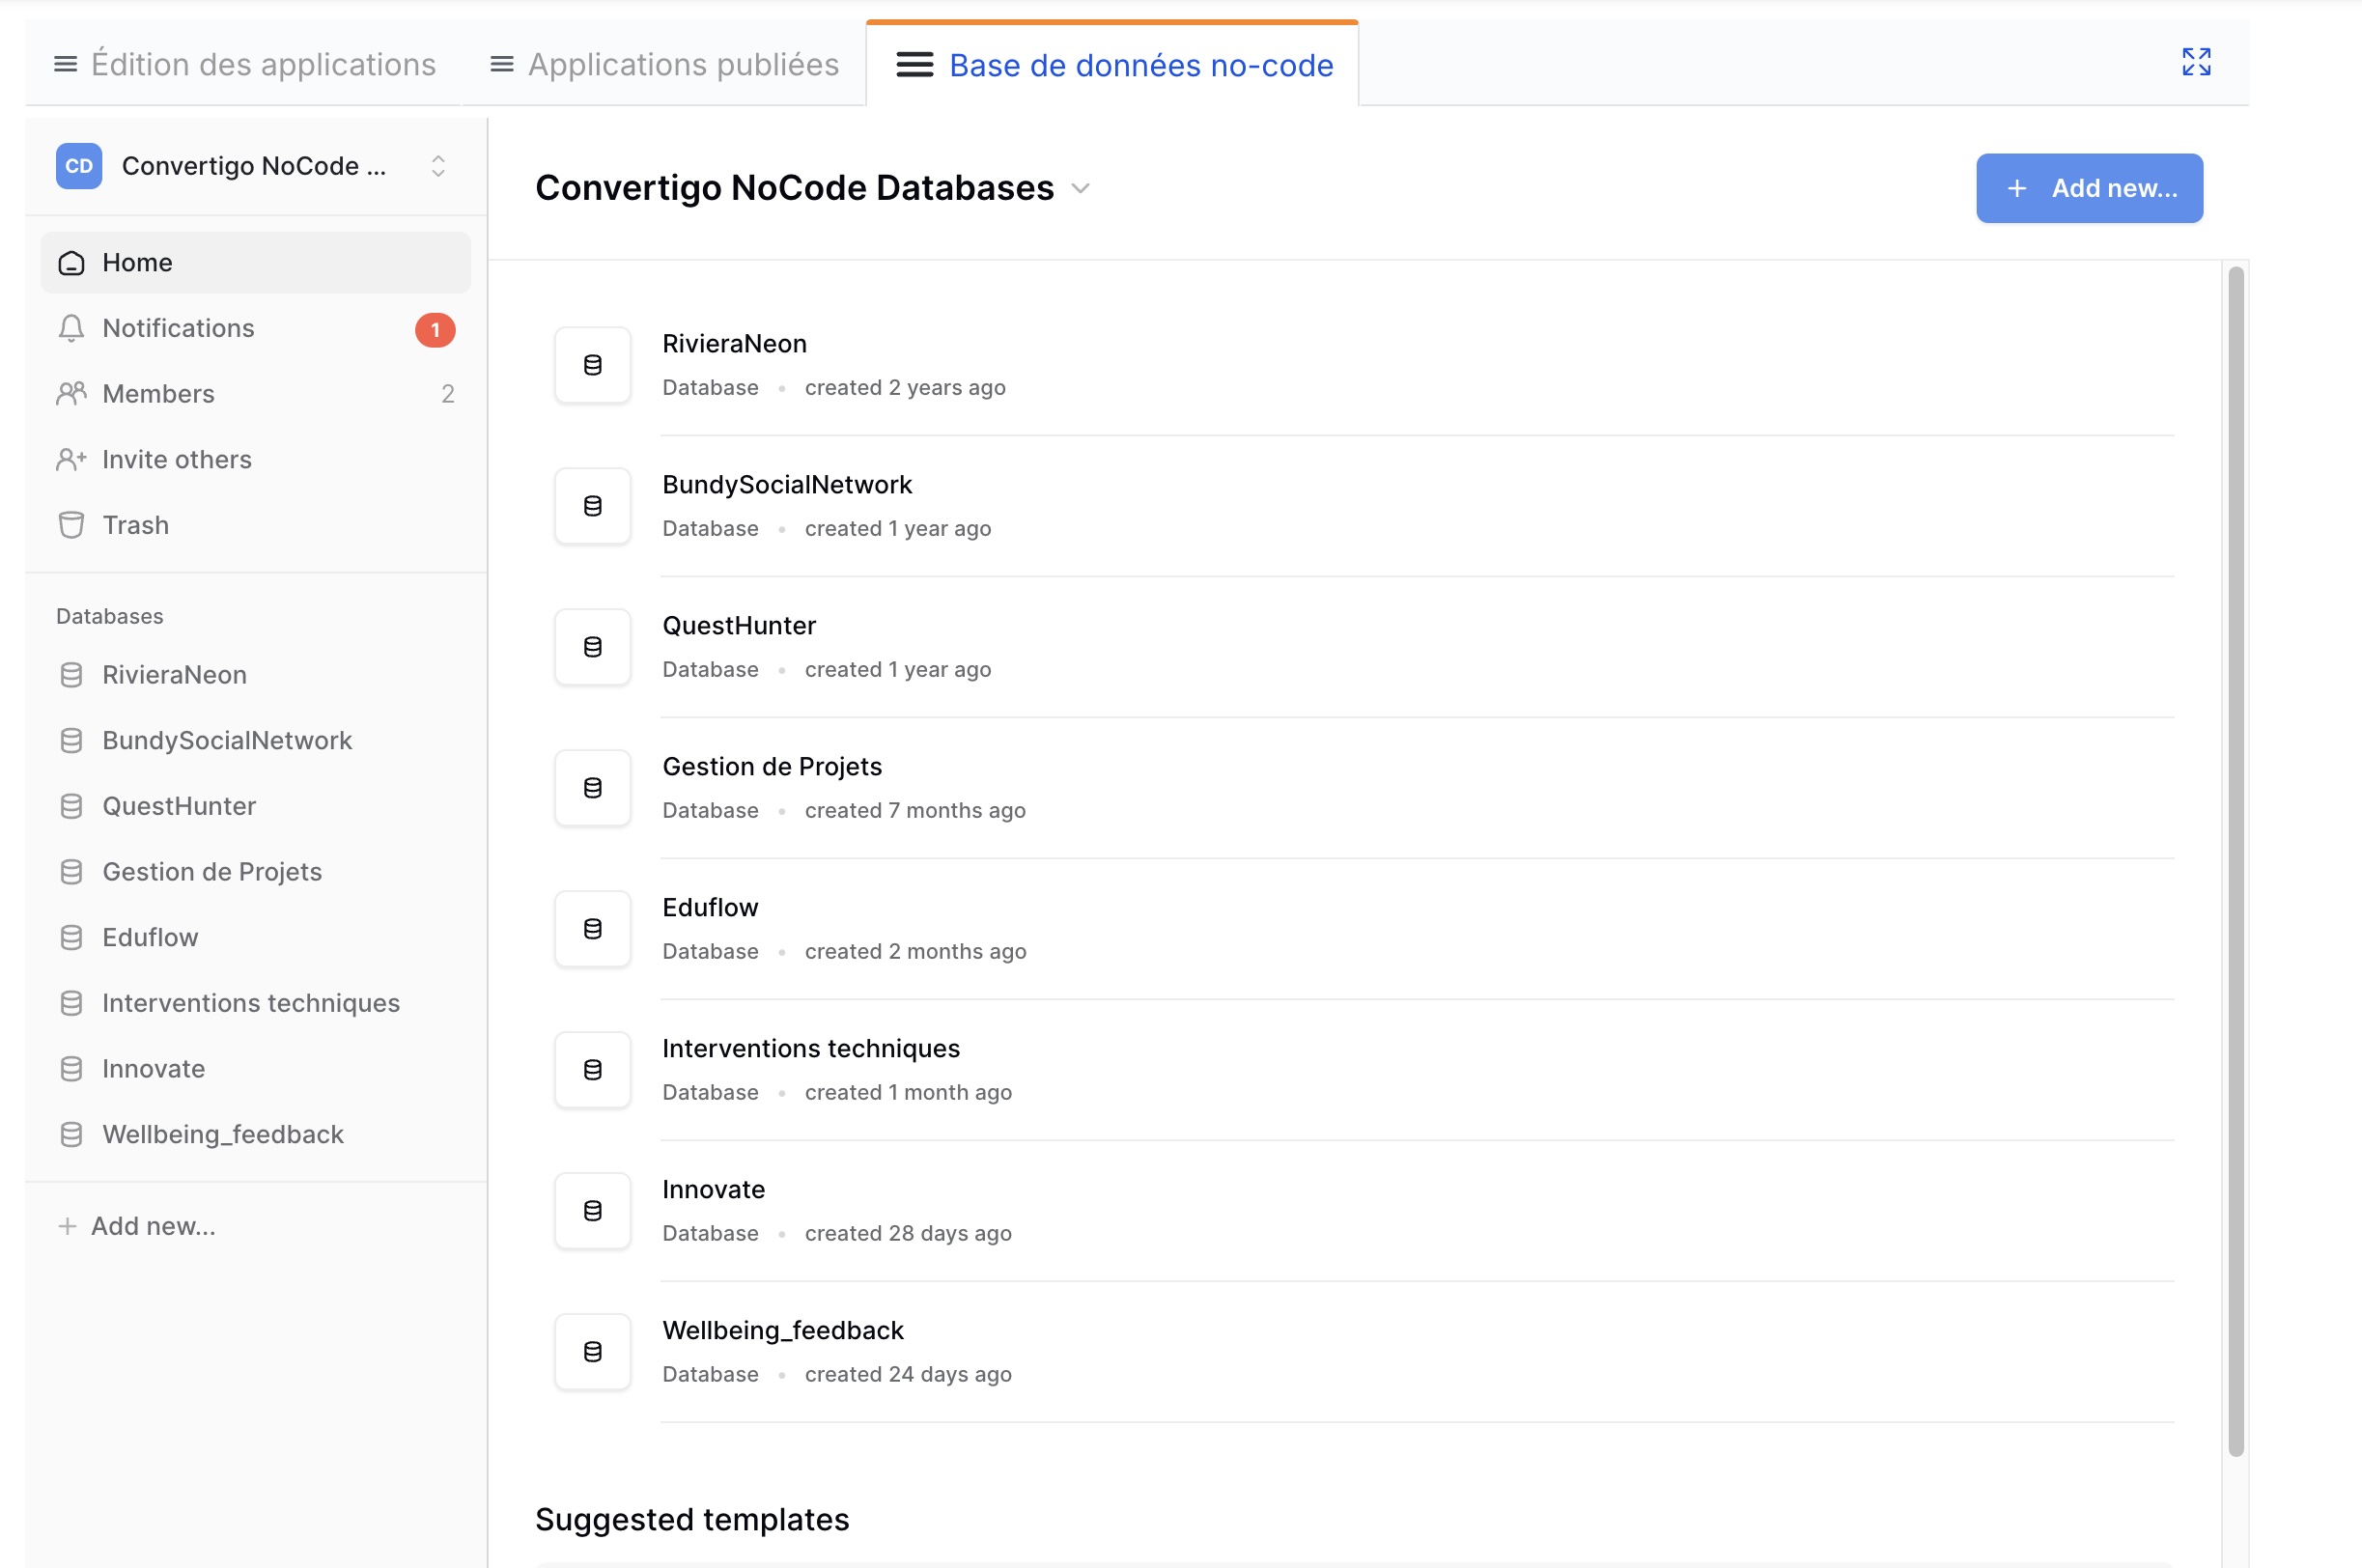Open Innovate in sidebar Databases list
The width and height of the screenshot is (2362, 1568).
tap(256, 1069)
